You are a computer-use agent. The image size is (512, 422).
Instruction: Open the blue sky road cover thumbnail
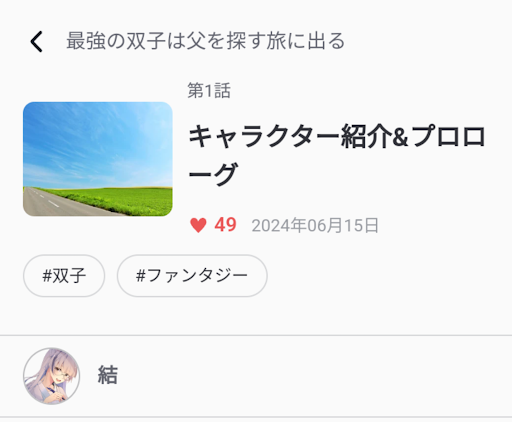click(98, 159)
